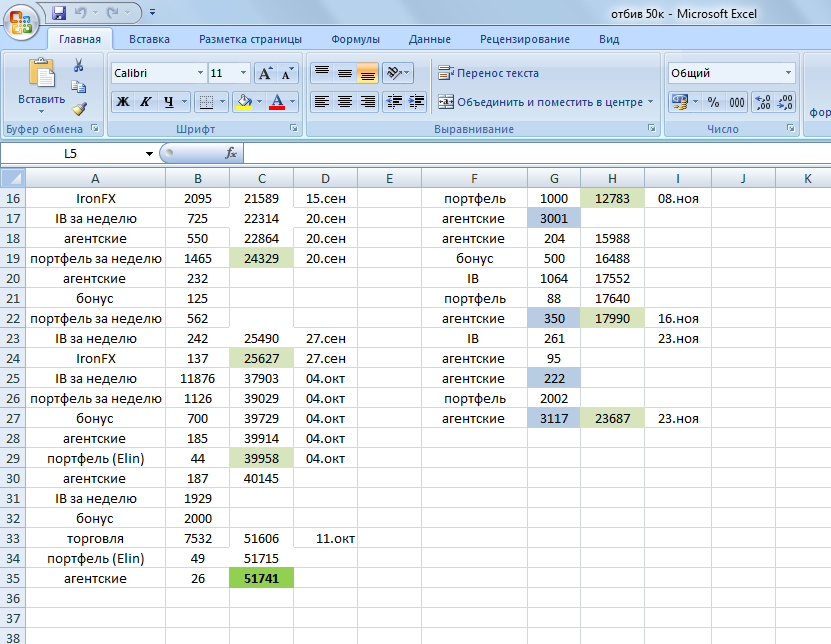
Task: Align text left
Action: click(x=321, y=102)
